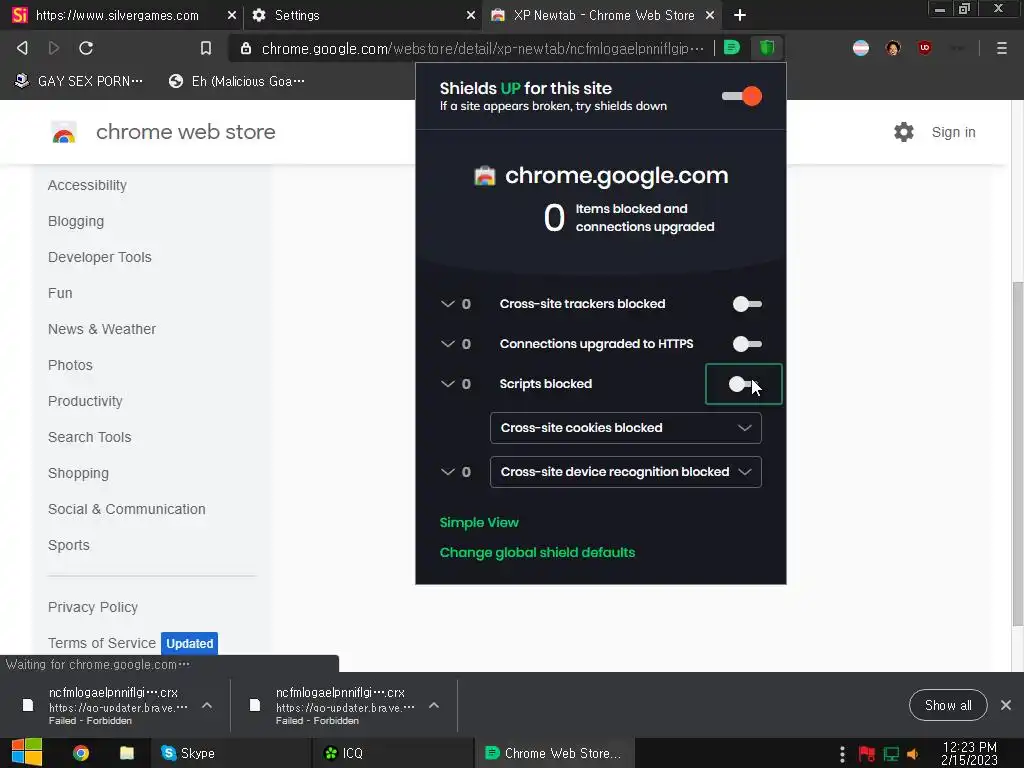Expand the device recognition blocked list chevron

447,472
